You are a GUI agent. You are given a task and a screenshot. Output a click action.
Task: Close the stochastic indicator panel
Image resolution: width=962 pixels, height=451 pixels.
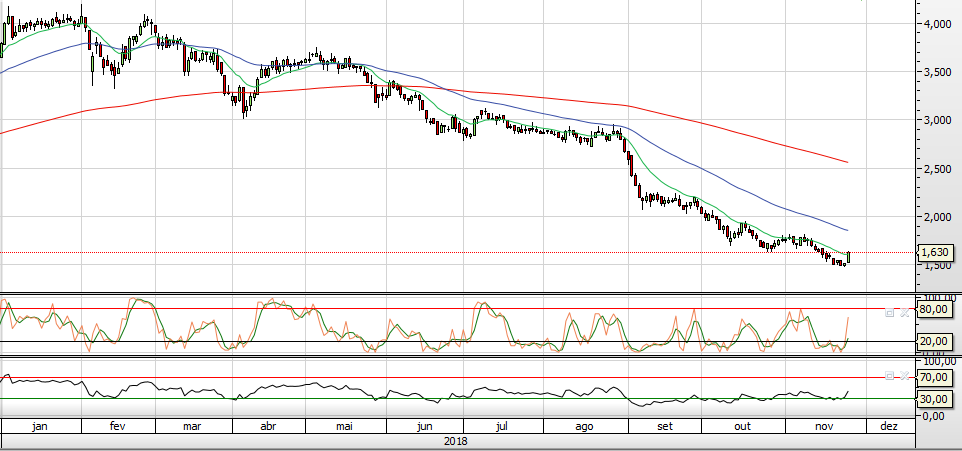click(904, 312)
